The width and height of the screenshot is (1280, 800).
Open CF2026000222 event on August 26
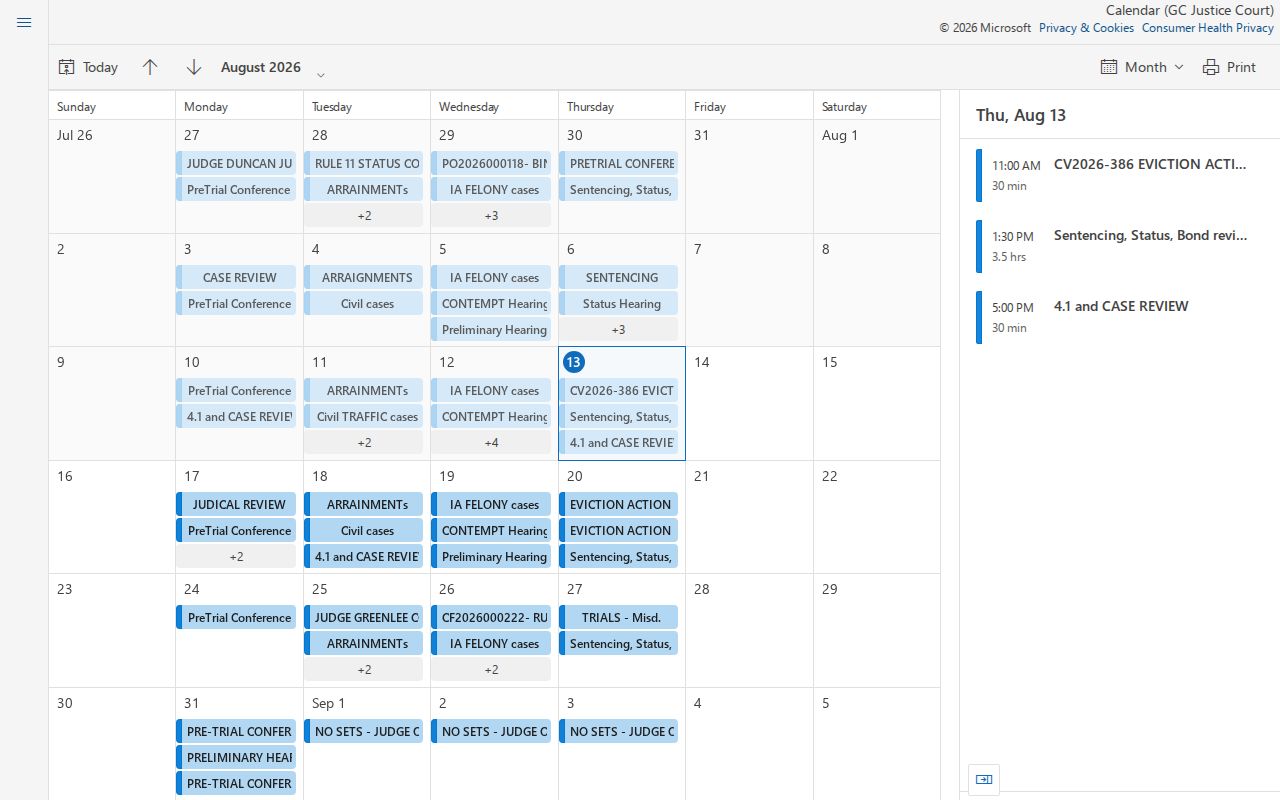[491, 617]
